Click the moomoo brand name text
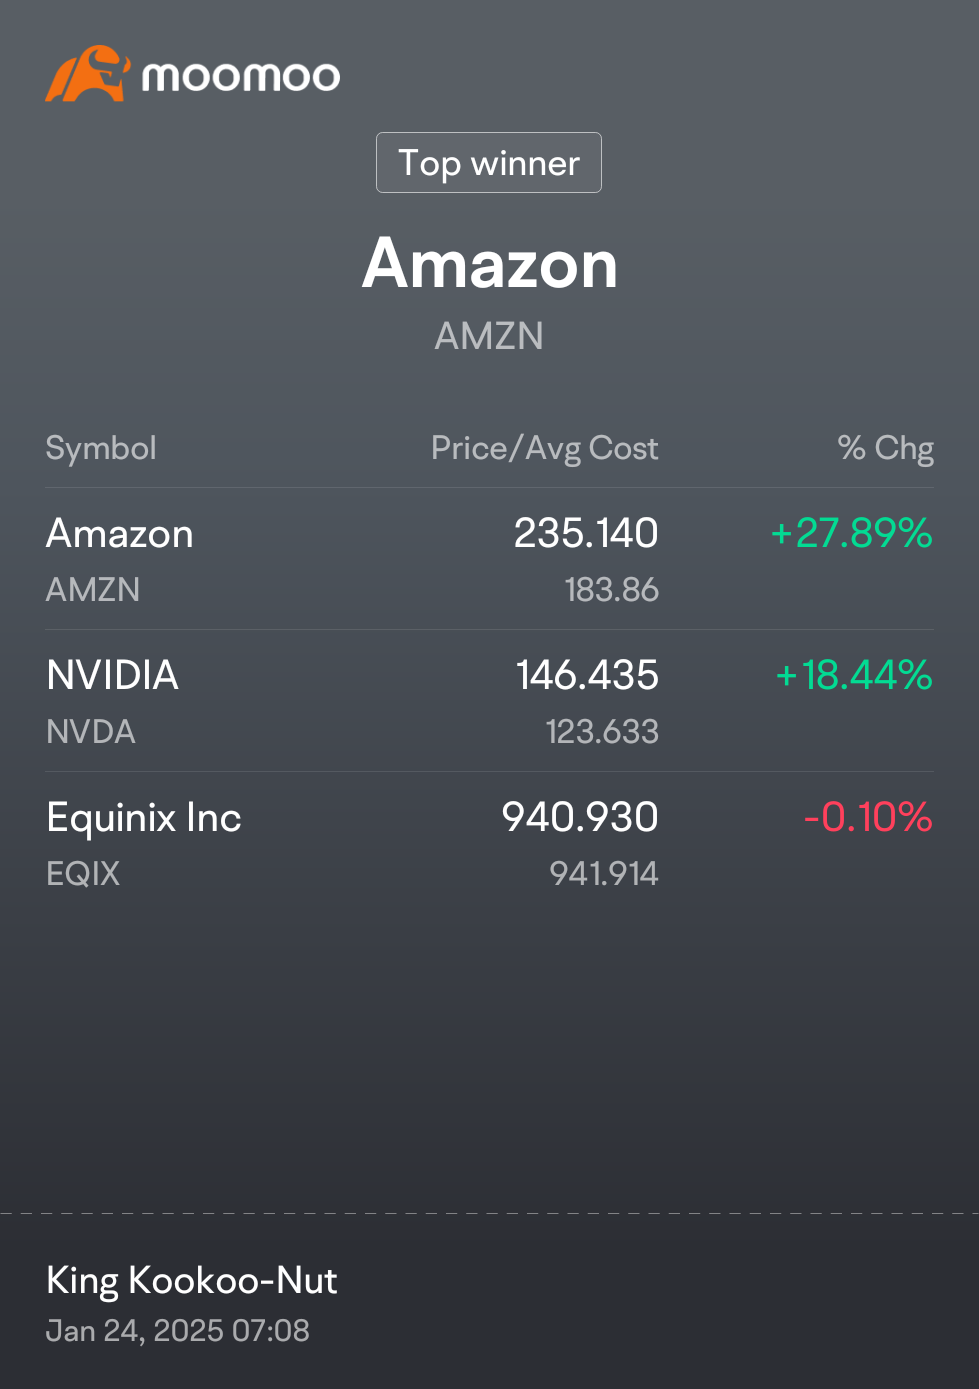Viewport: 979px width, 1389px height. tap(241, 77)
